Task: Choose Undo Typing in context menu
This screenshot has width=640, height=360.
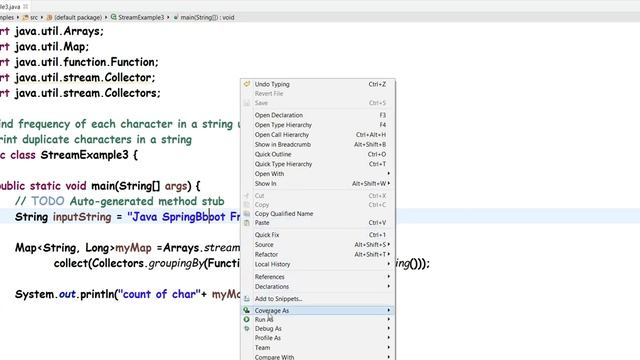Action: pos(318,84)
